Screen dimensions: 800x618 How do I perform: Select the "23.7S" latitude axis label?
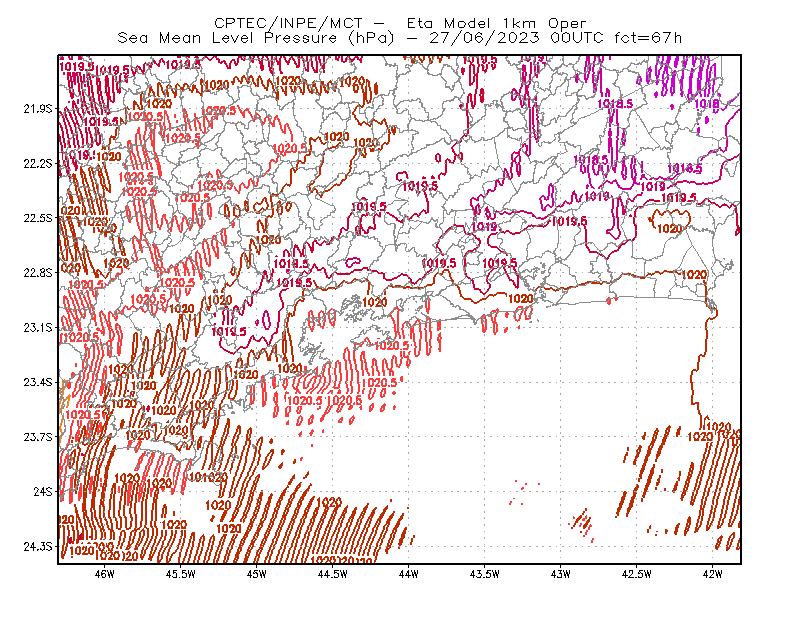tap(37, 437)
